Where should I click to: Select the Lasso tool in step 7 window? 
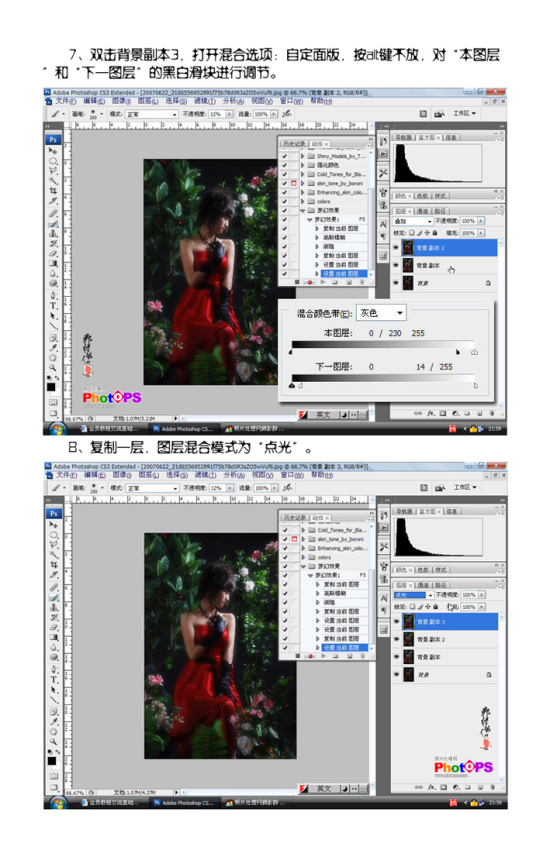pyautogui.click(x=53, y=171)
